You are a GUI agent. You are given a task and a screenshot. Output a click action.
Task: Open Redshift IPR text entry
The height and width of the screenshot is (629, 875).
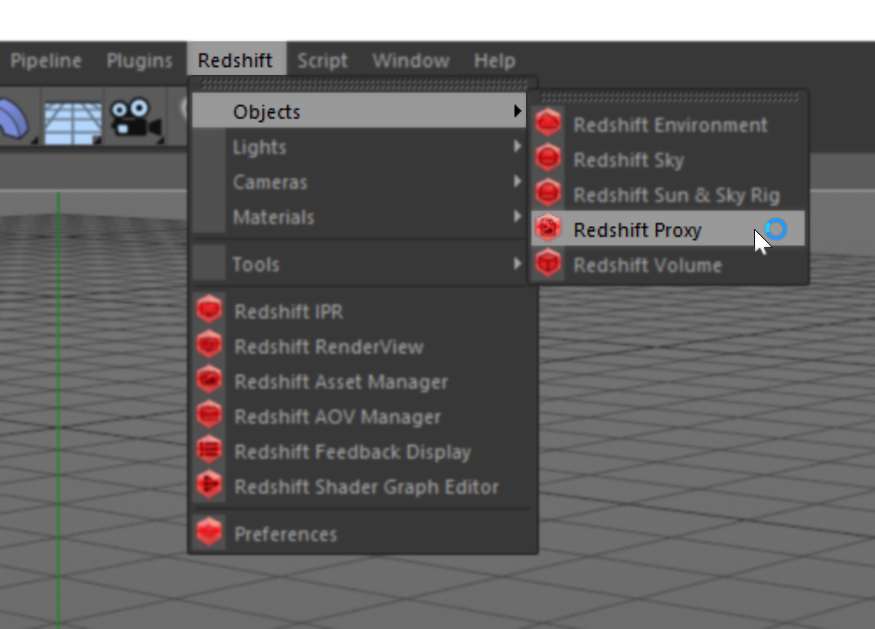tap(289, 311)
